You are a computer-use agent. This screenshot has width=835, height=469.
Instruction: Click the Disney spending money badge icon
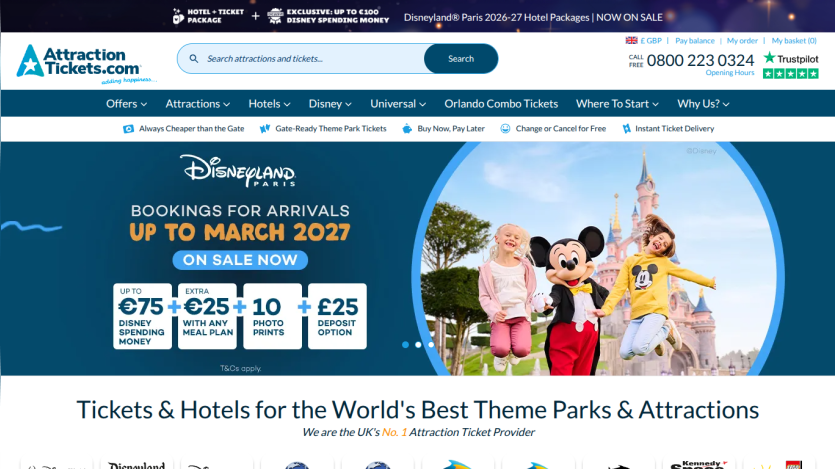pyautogui.click(x=275, y=17)
